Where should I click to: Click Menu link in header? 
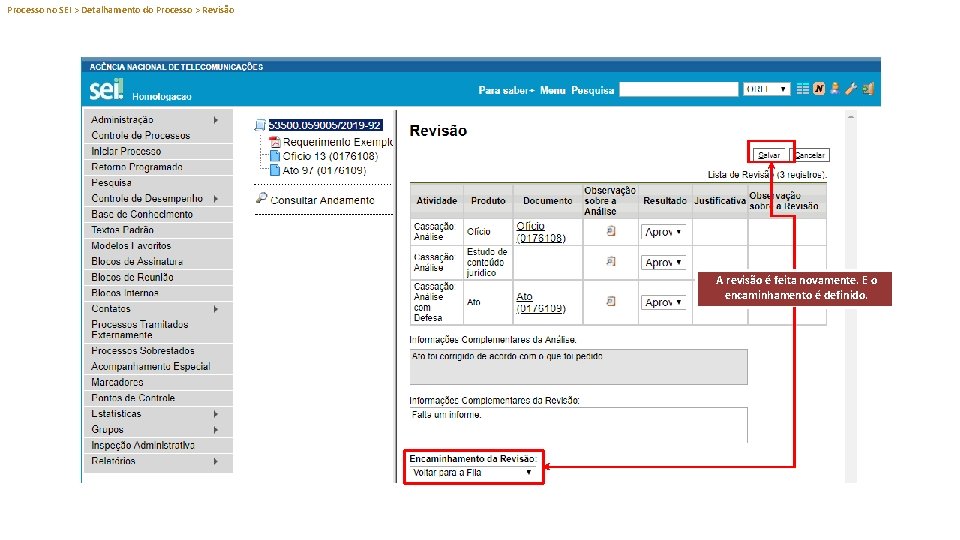coord(552,90)
